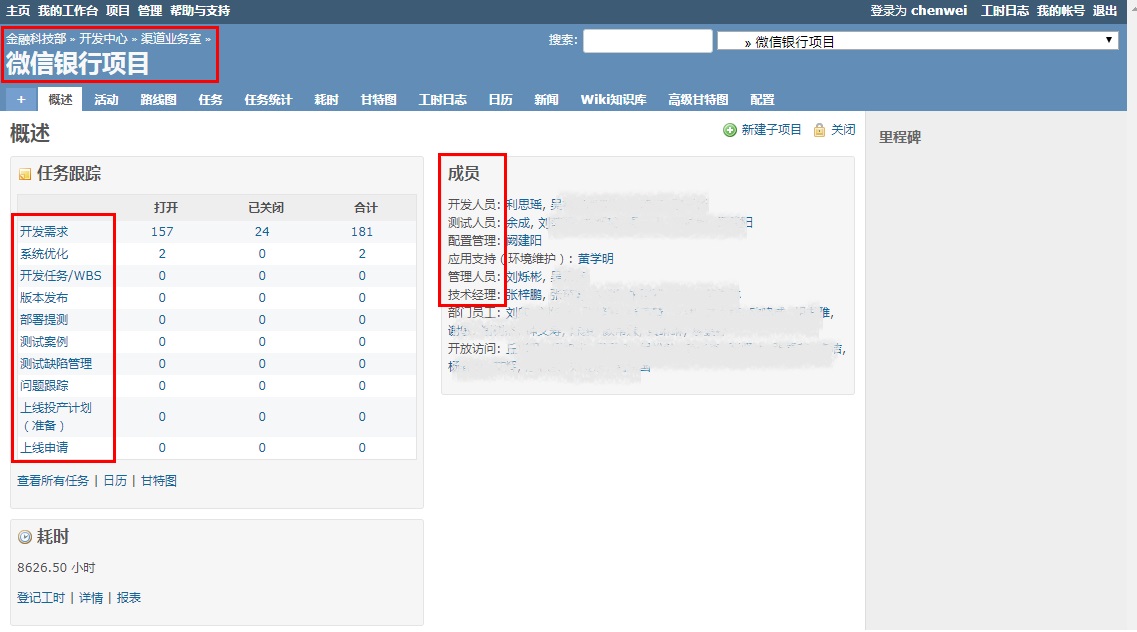Screen dimensions: 1137x632
Task: Click 详情 link under 耗时
Action: pyautogui.click(x=91, y=597)
